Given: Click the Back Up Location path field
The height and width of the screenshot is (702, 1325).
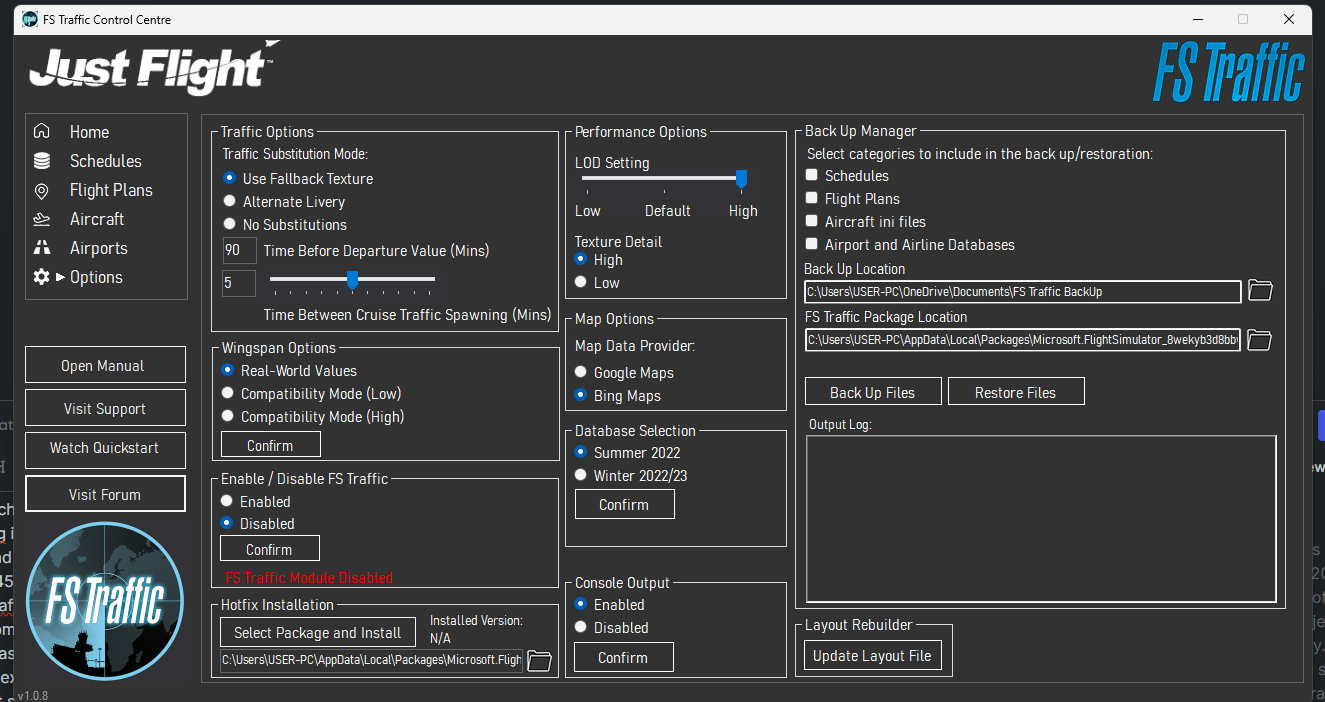Looking at the screenshot, I should pyautogui.click(x=1023, y=292).
